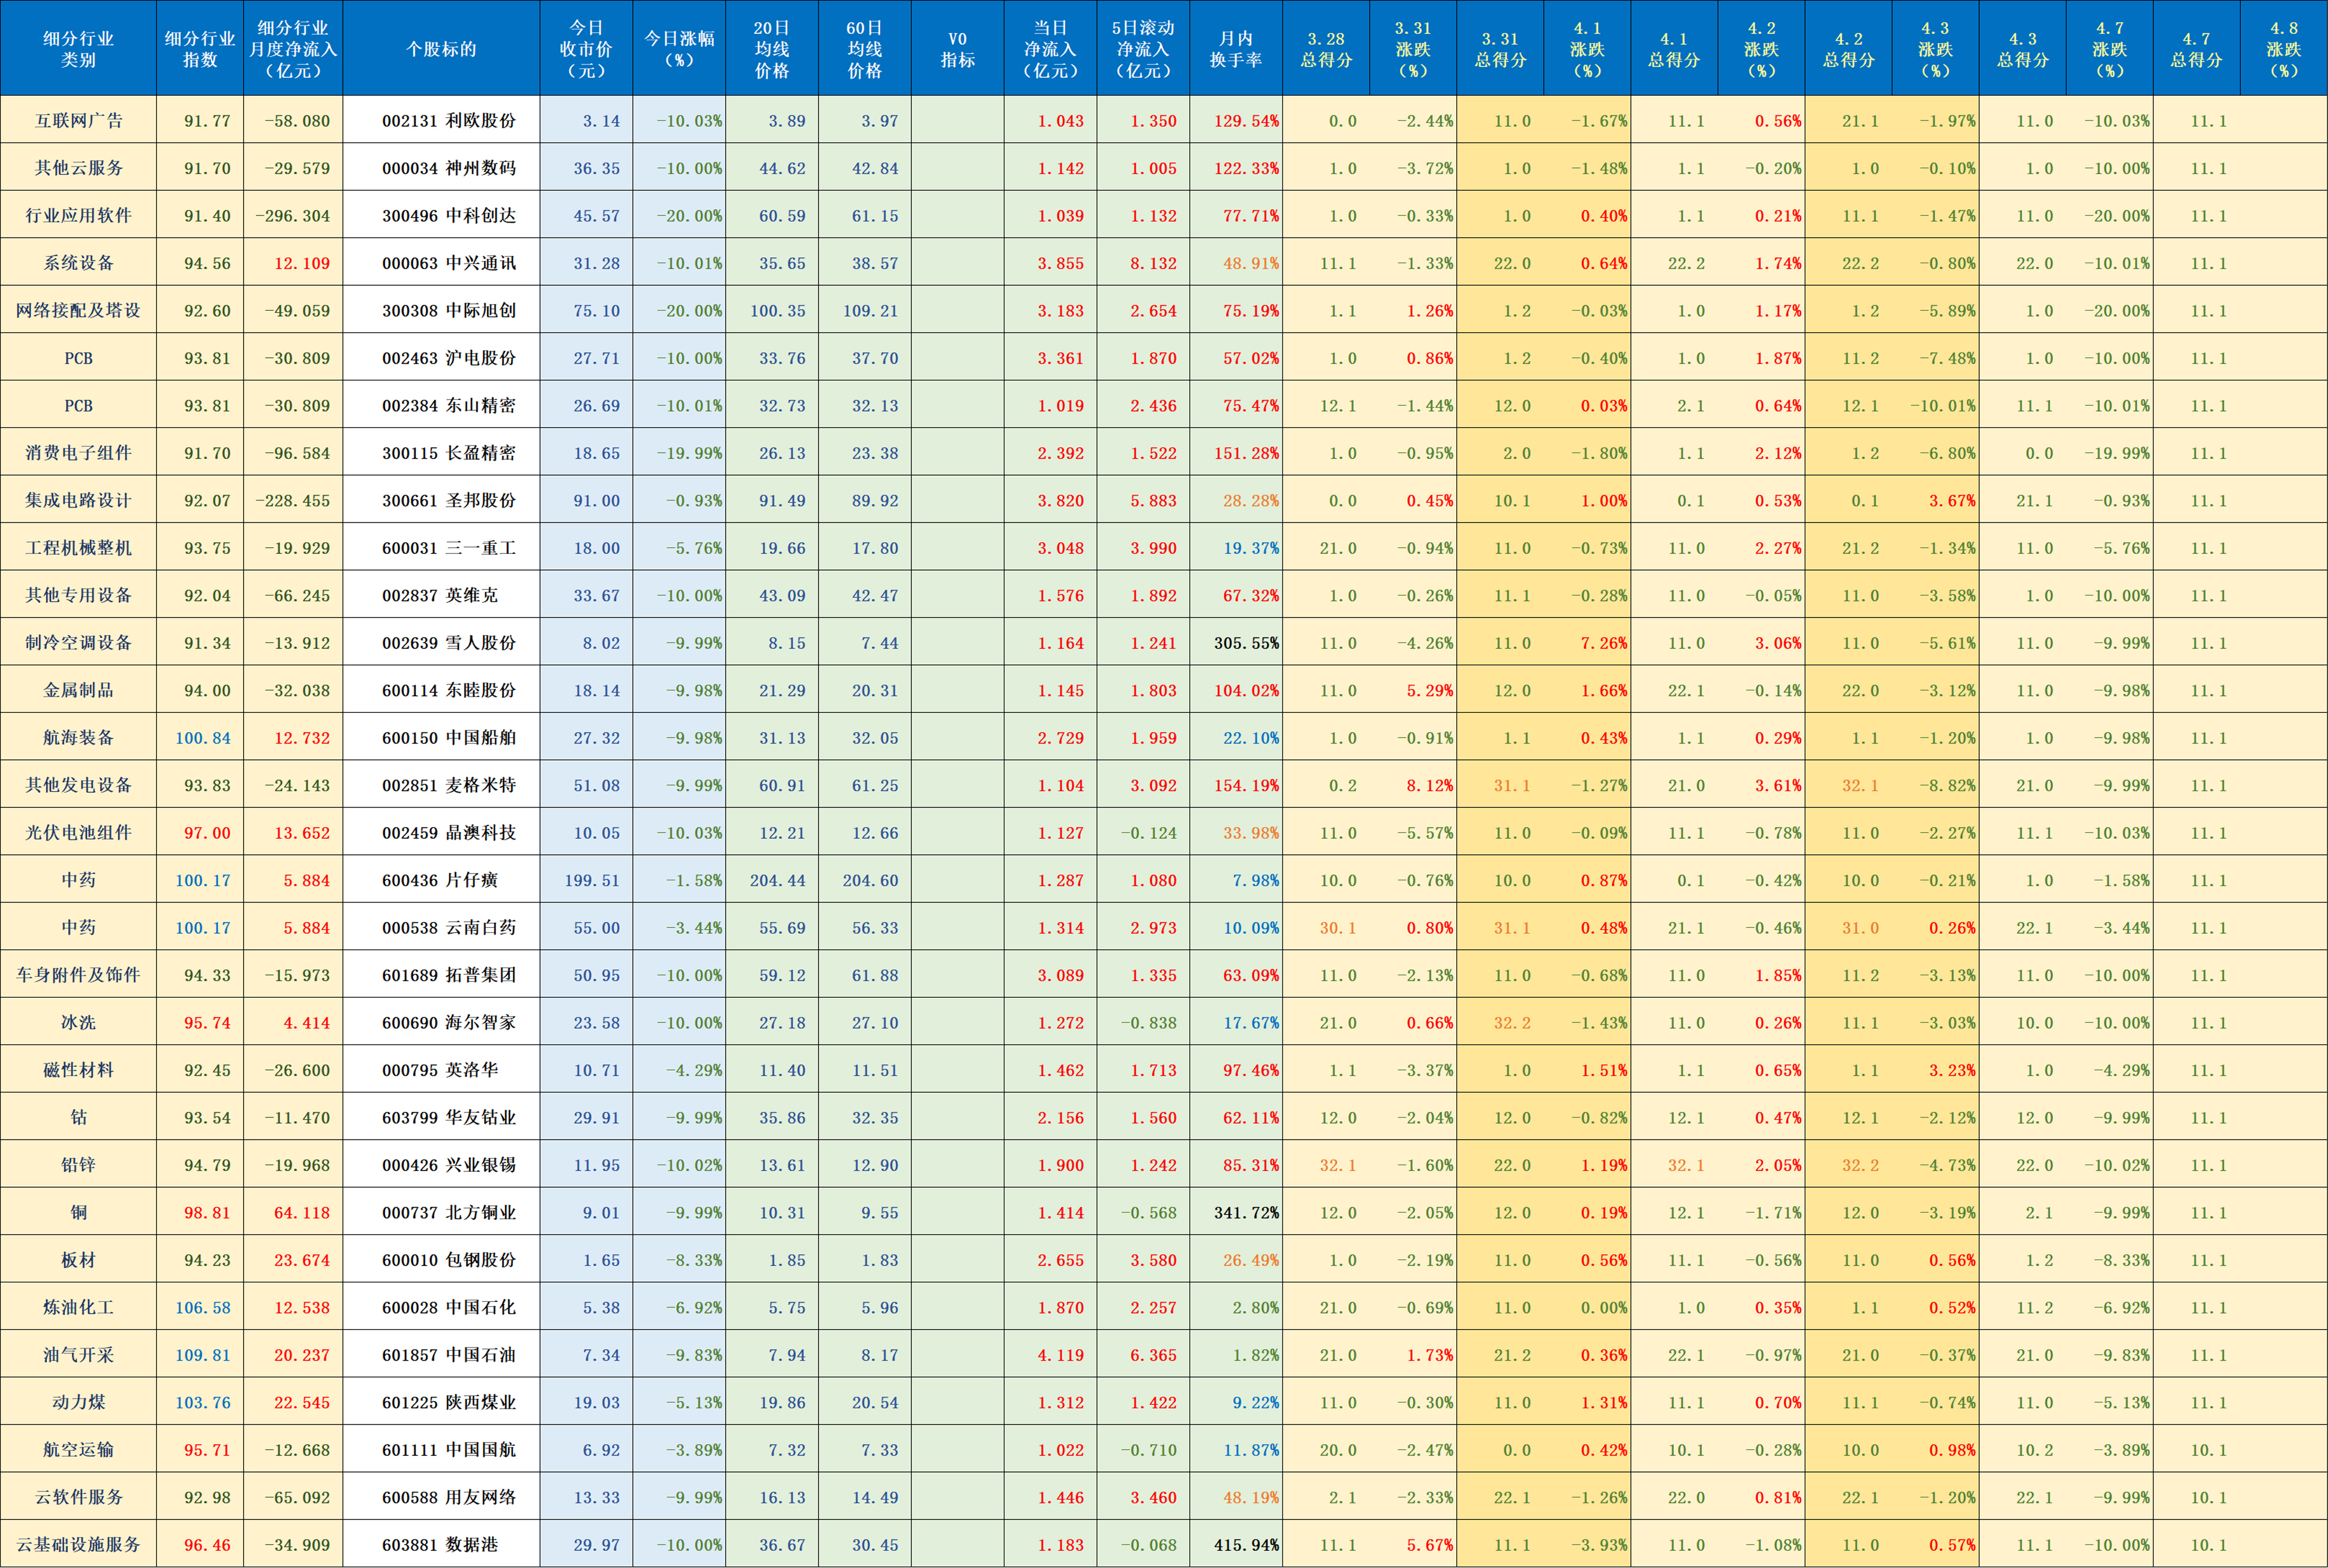Click monthly net inflow value -296.304
Viewport: 2328px width, 1568px height.
[x=293, y=216]
